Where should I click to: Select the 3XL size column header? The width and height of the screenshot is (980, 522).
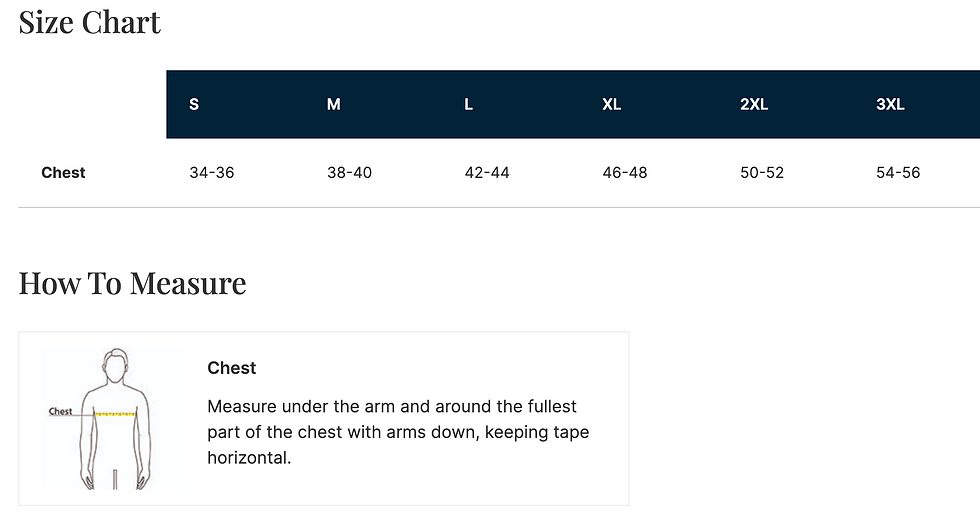pyautogui.click(x=890, y=104)
